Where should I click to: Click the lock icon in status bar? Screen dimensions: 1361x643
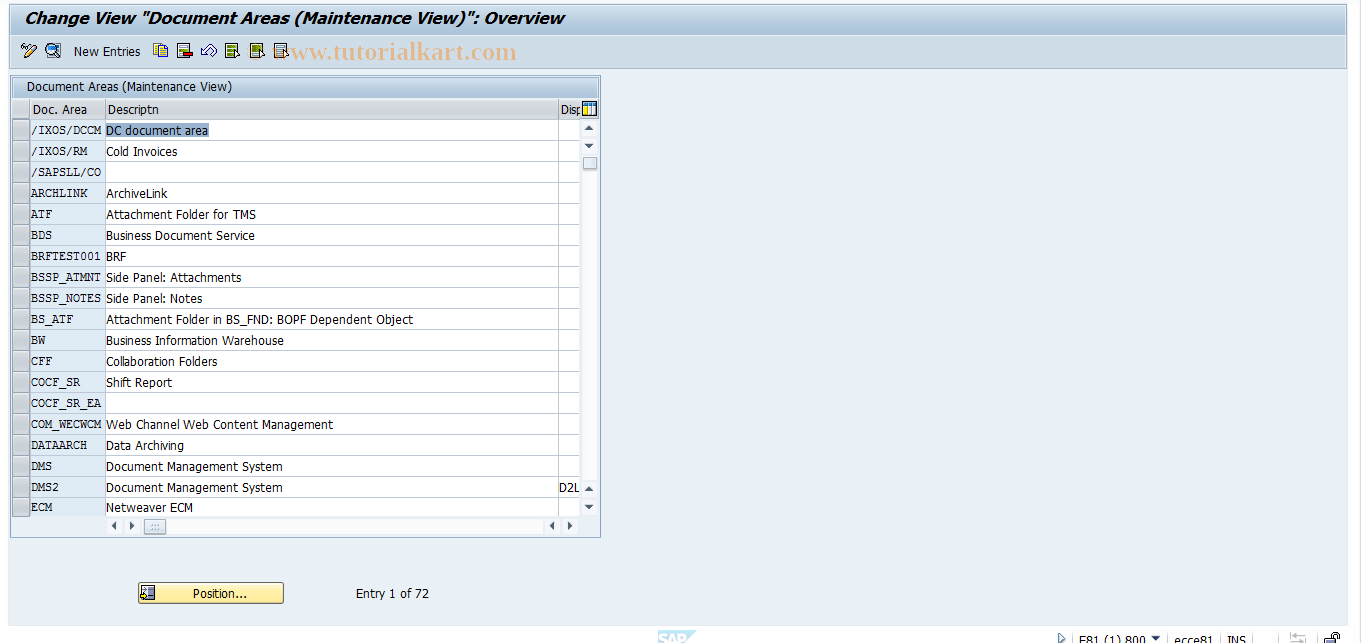pyautogui.click(x=1332, y=638)
